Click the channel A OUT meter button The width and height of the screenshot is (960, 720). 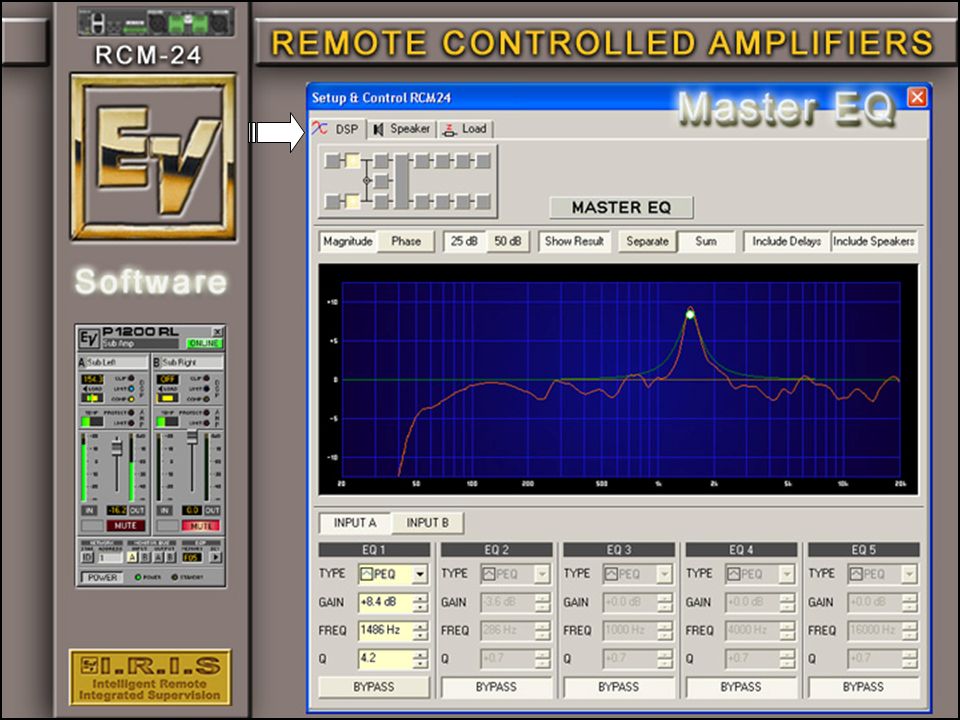pyautogui.click(x=137, y=510)
